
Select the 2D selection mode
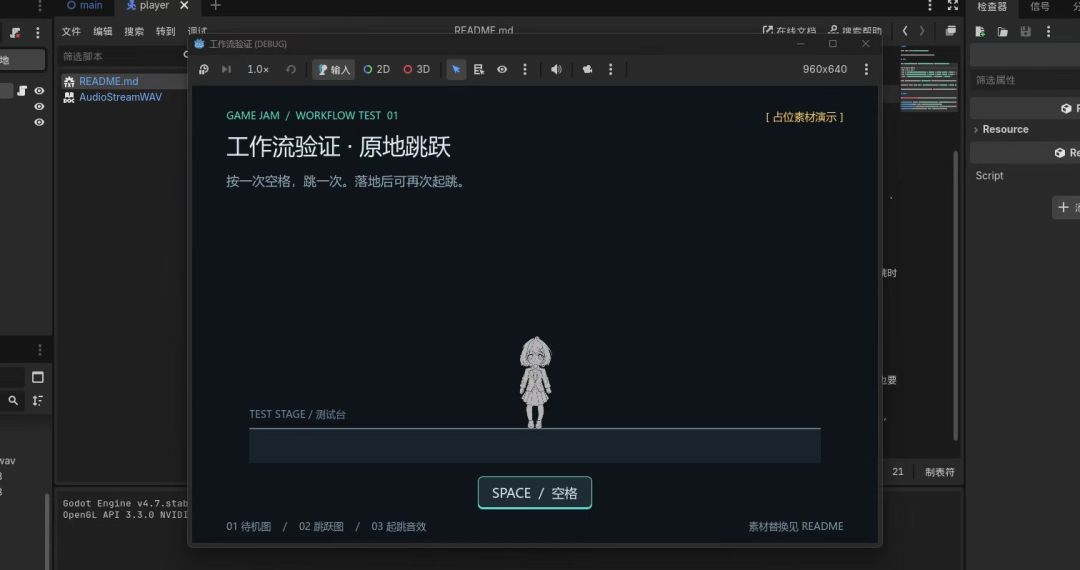point(377,70)
